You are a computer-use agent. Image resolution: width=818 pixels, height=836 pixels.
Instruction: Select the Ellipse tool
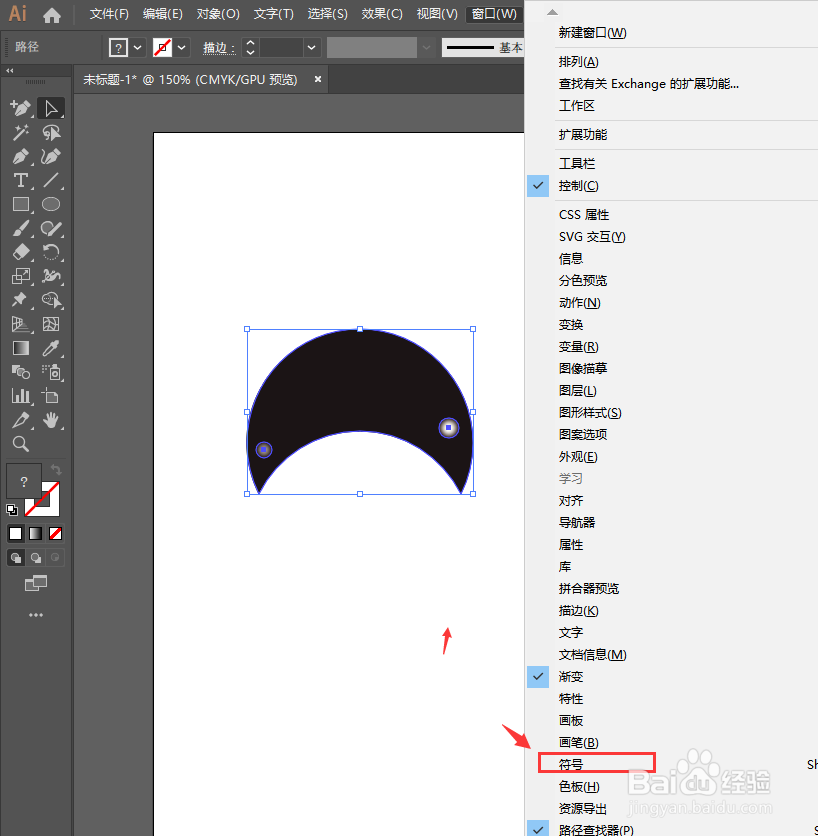(50, 204)
